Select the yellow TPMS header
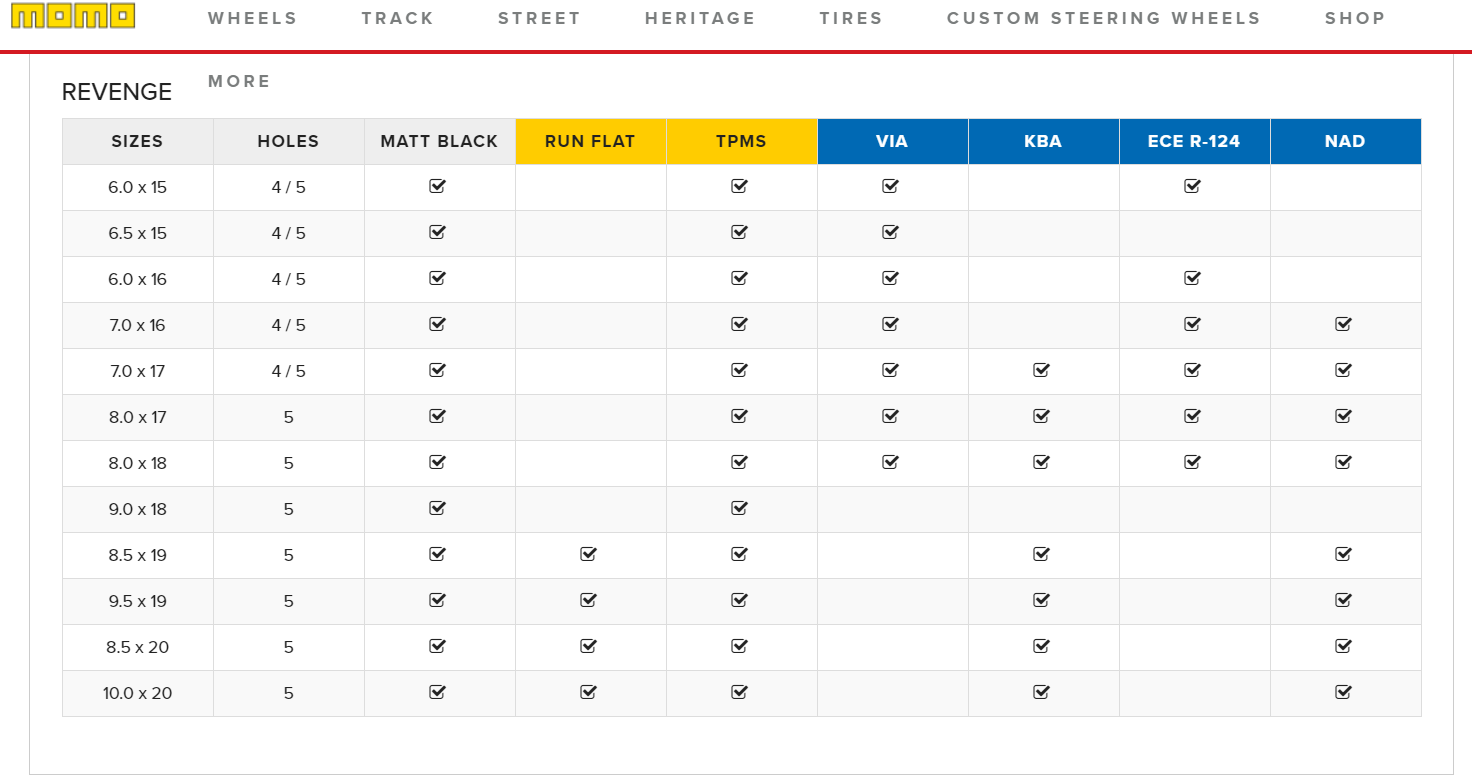Image resolution: width=1472 pixels, height=782 pixels. (x=742, y=141)
